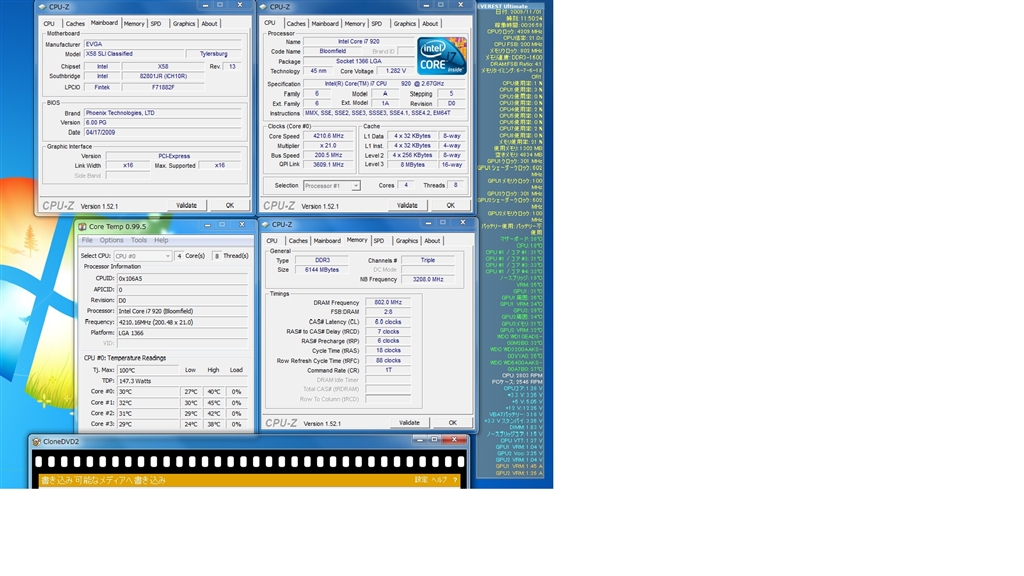Click Validate in the processor CPU-Z window
1024x576 pixels.
(408, 206)
